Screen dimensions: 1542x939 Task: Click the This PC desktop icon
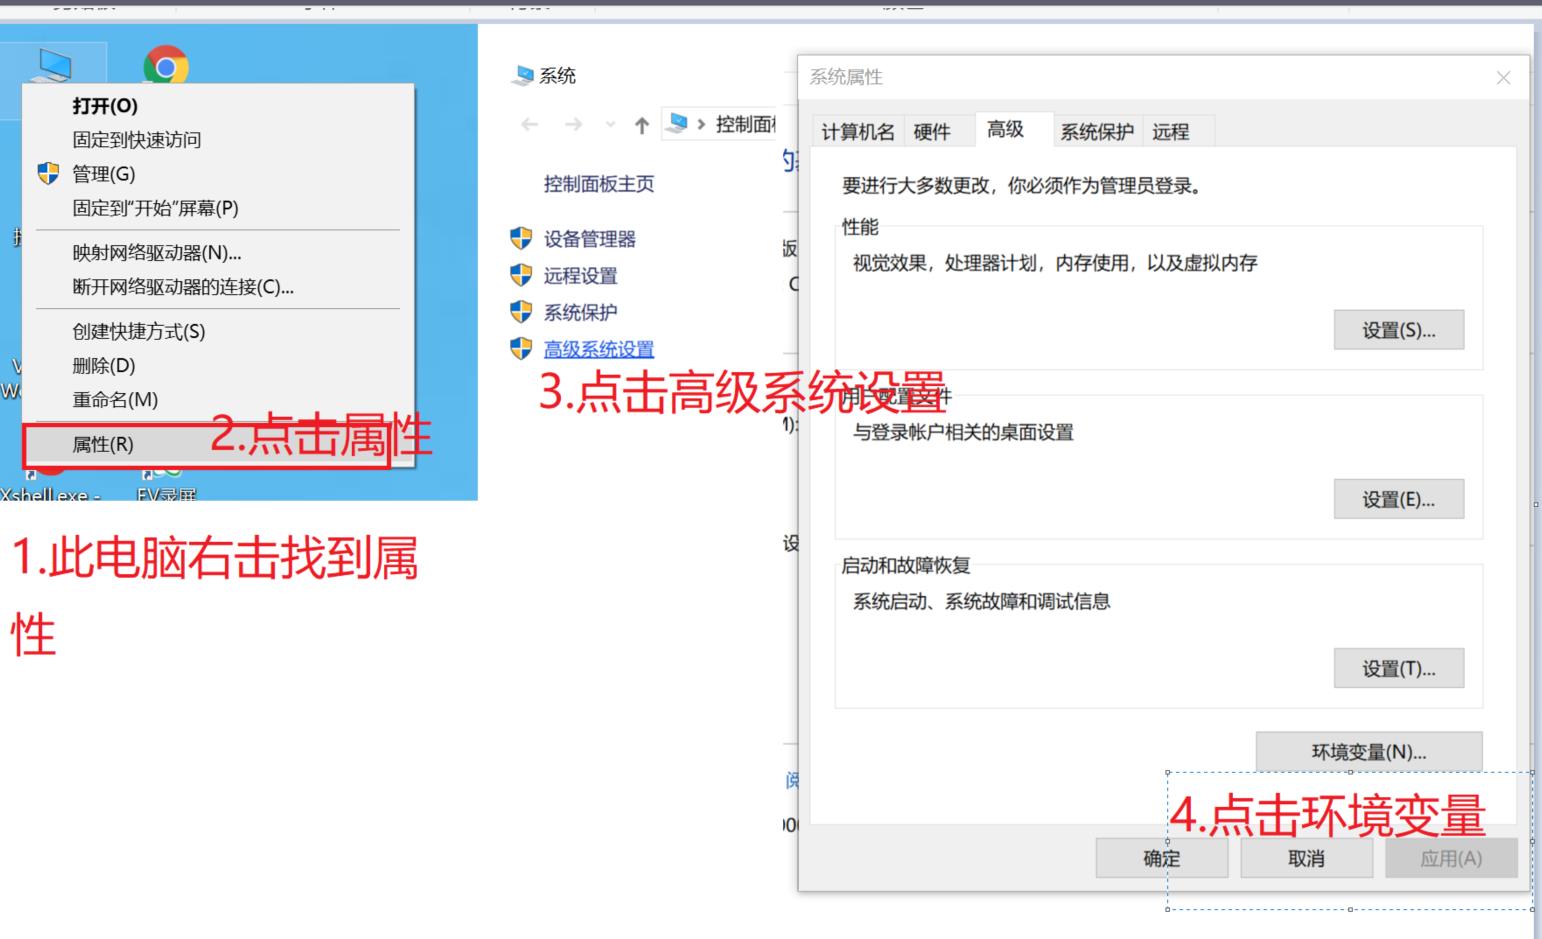52,65
